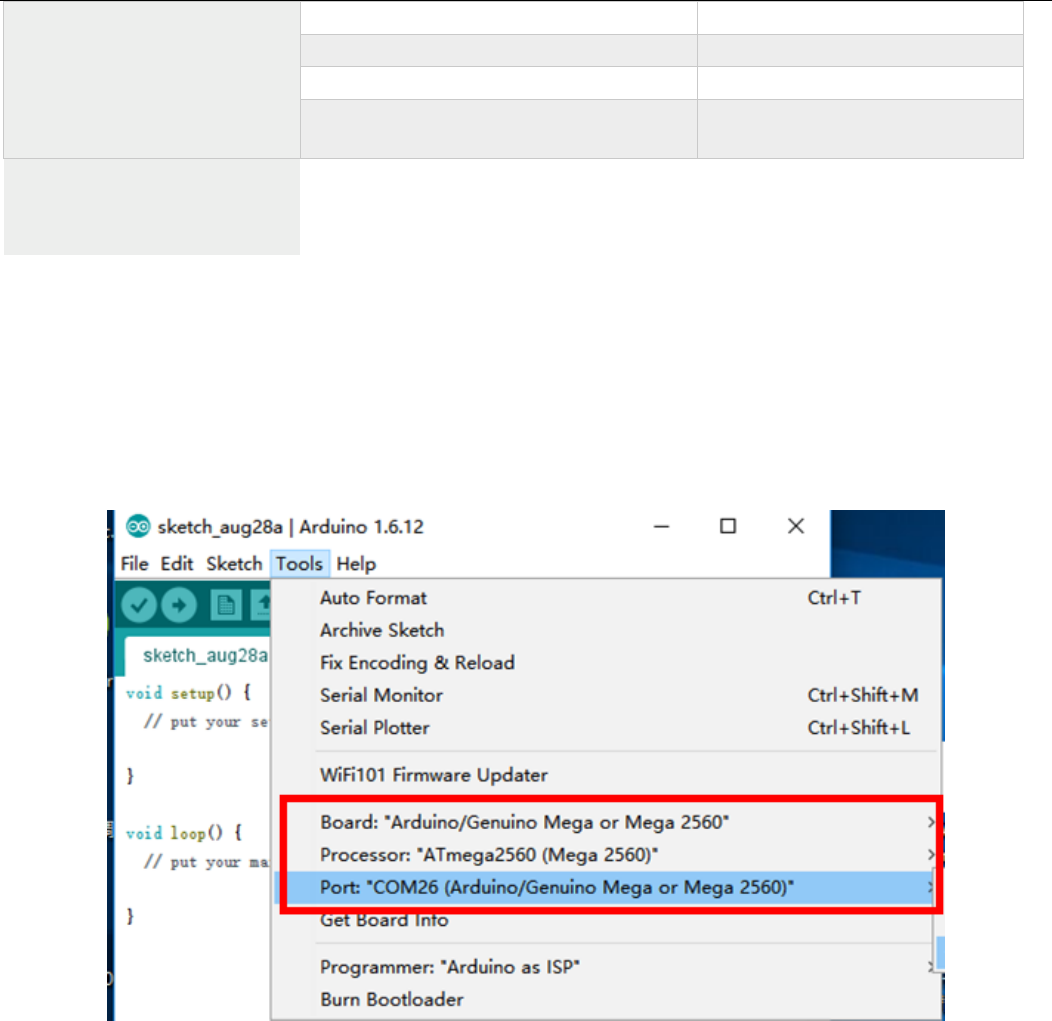
Task: Expand the Board: Arduino/Genuino Mega submenu
Action: click(606, 822)
